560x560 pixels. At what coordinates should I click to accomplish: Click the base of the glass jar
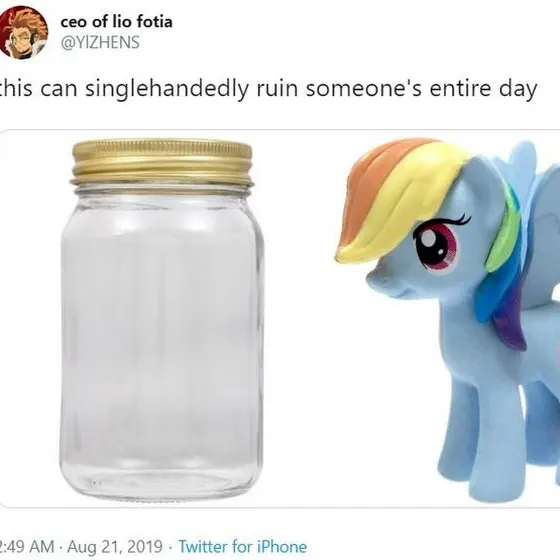point(162,482)
